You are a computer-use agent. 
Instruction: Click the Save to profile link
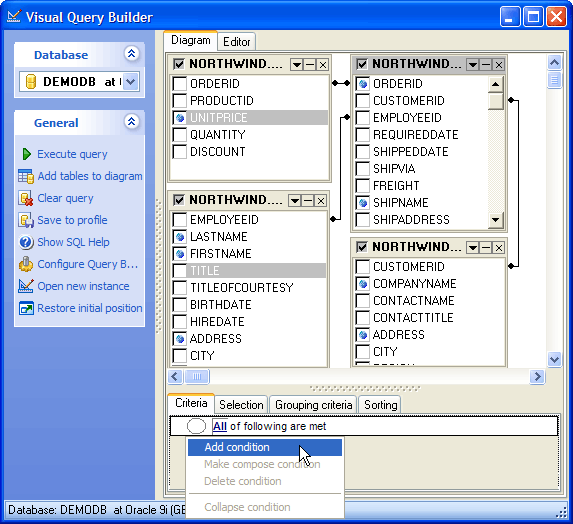pyautogui.click(x=72, y=220)
